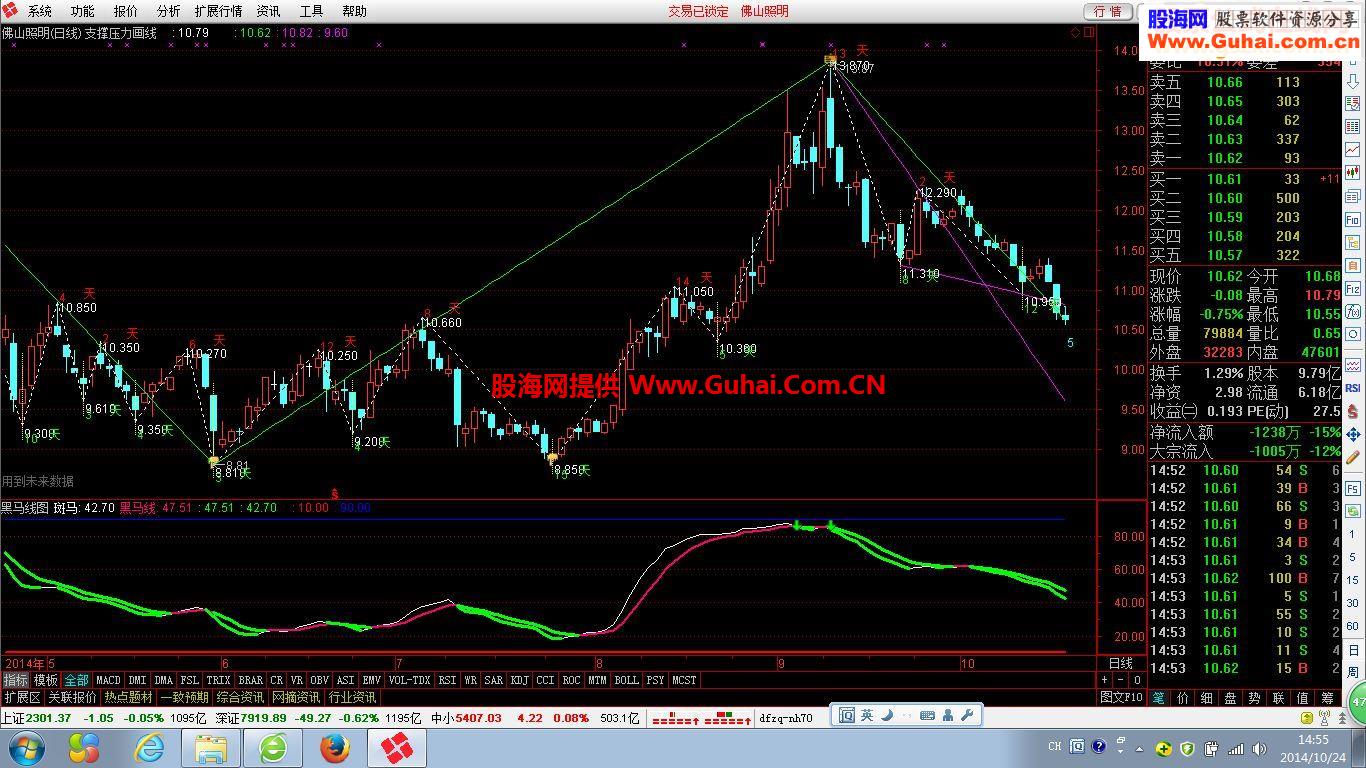Select the FSL indicator tab
This screenshot has width=1366, height=768.
tap(190, 680)
